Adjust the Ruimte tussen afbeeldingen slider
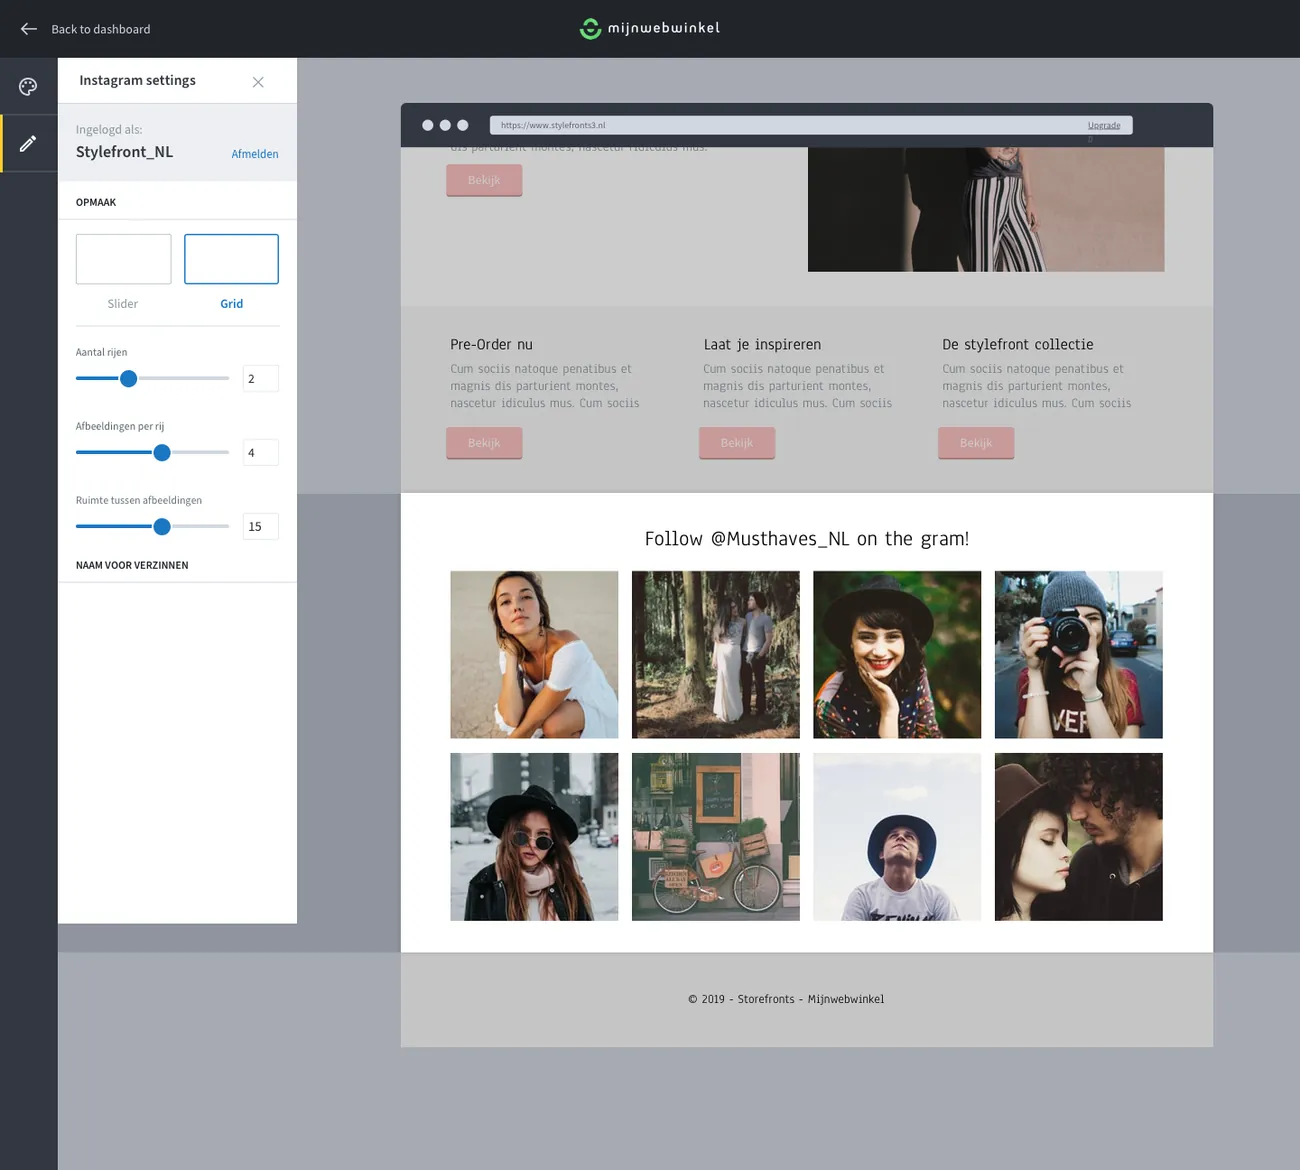Screen dimensions: 1300x1170 click(162, 527)
